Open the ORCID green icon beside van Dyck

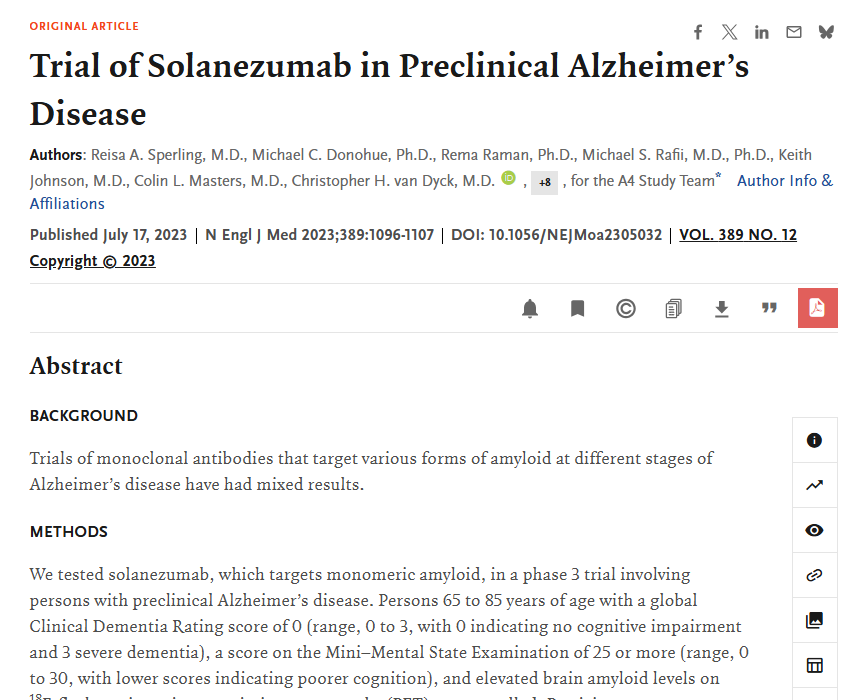point(508,179)
